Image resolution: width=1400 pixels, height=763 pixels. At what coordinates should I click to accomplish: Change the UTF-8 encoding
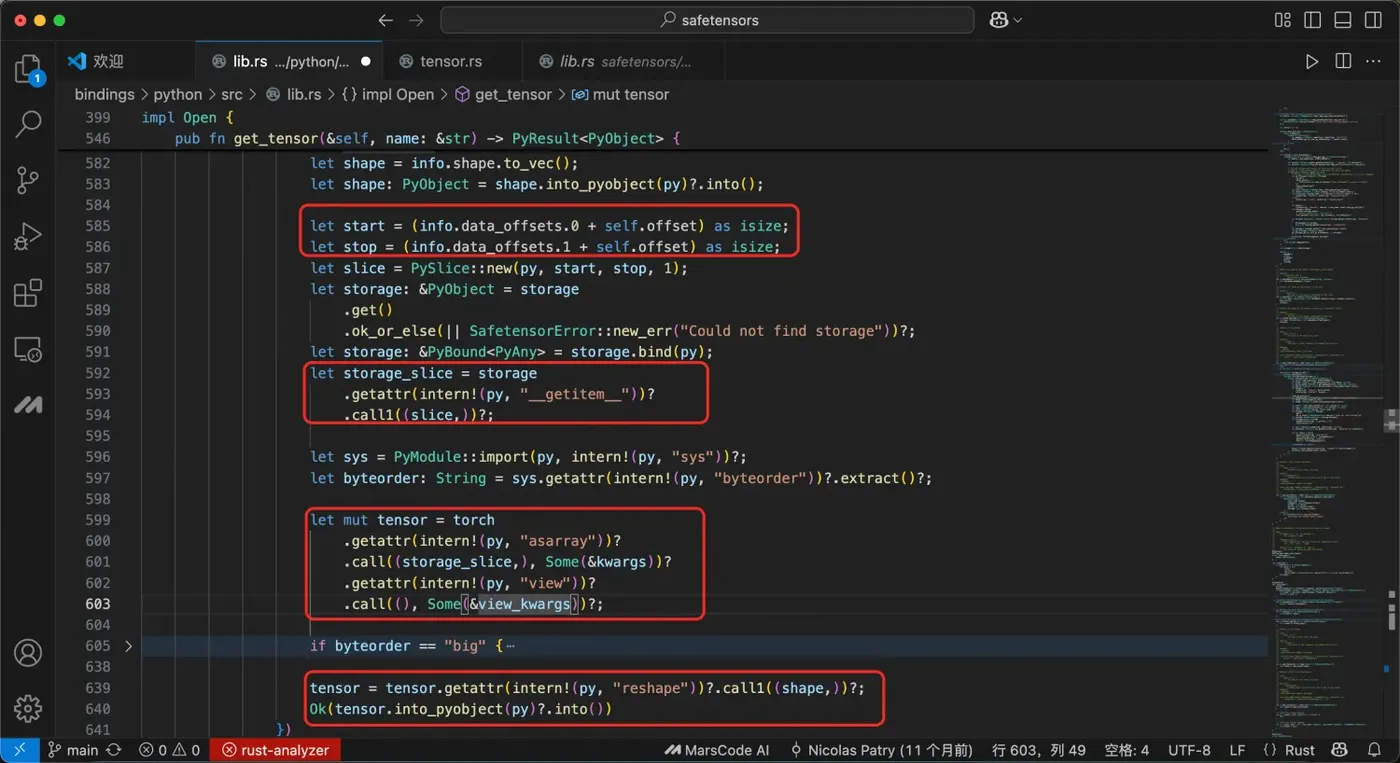point(1188,750)
